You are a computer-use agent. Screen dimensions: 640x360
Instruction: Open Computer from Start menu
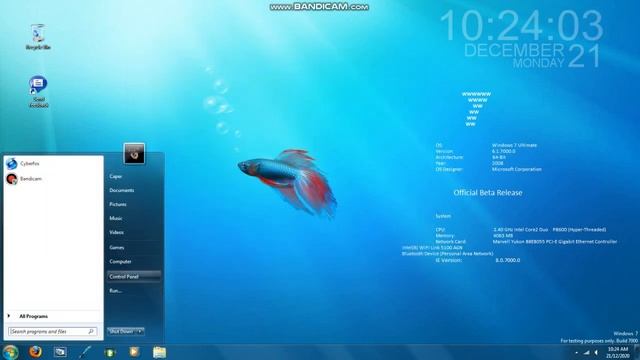click(120, 262)
